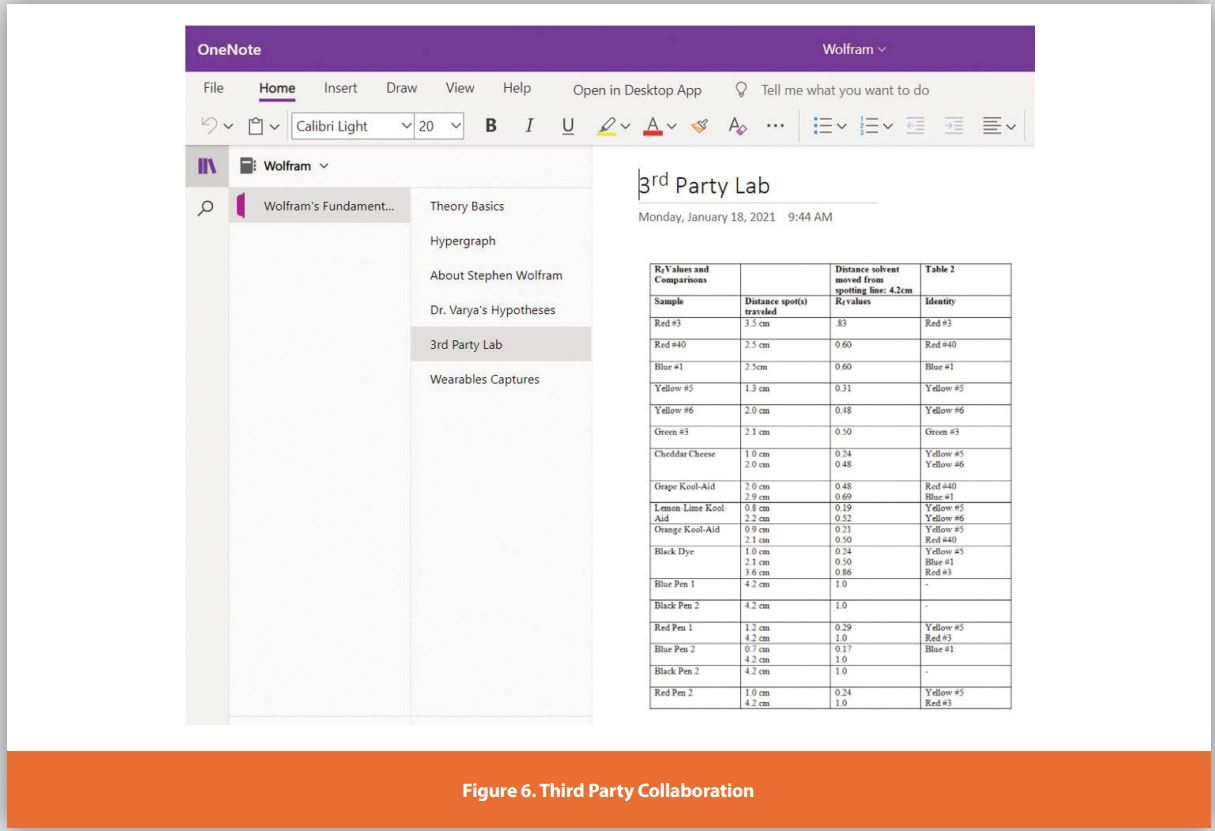Click the Notebooks library icon
This screenshot has width=1215, height=831.
pyautogui.click(x=208, y=165)
